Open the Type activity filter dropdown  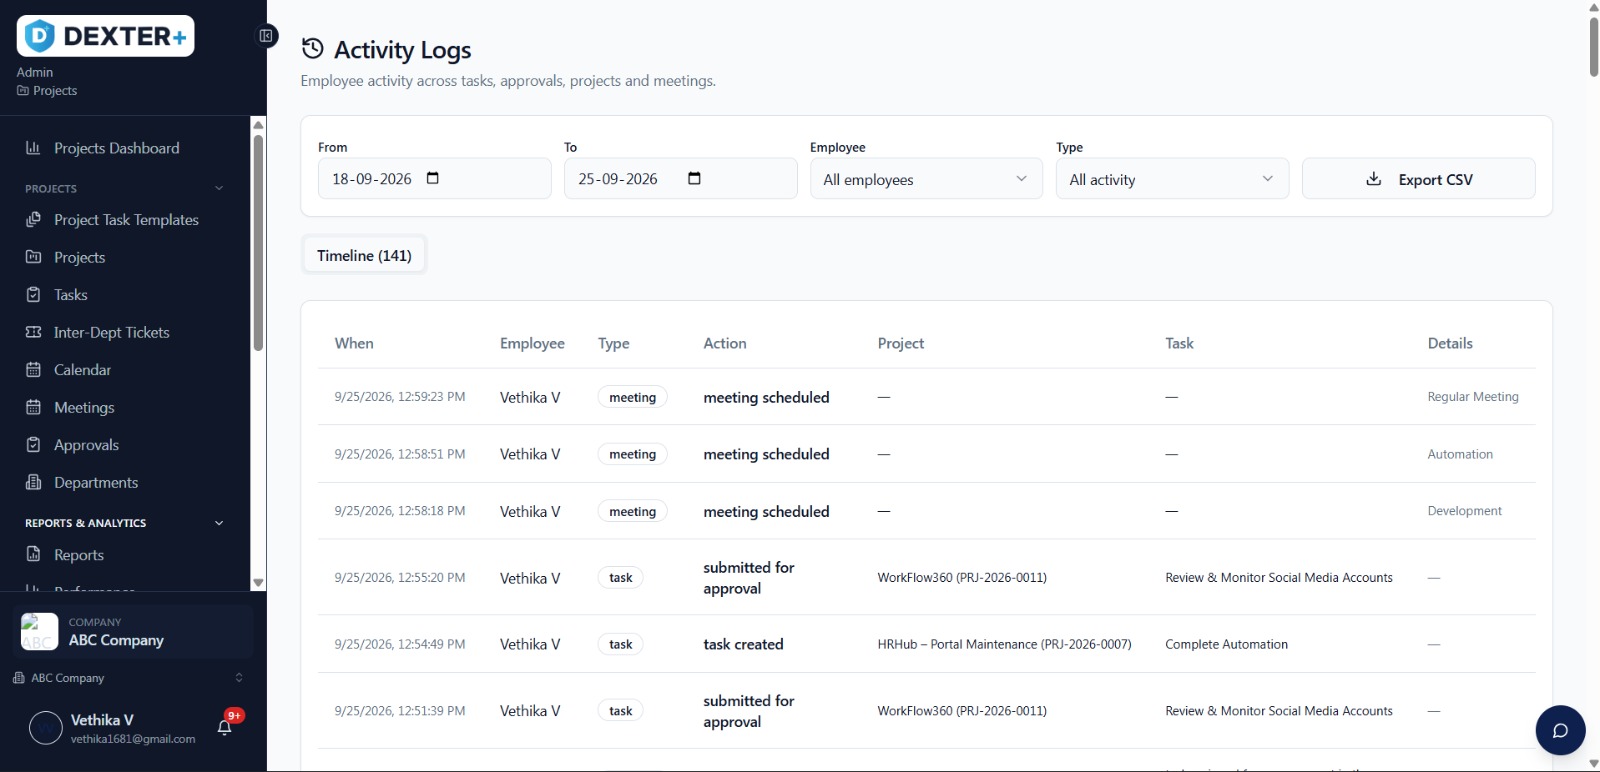click(x=1172, y=179)
